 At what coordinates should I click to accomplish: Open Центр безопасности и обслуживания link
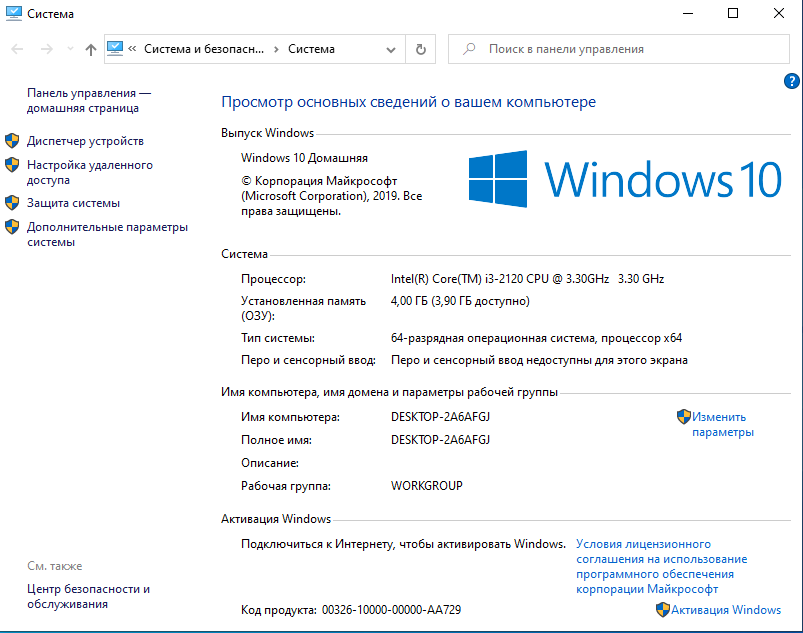pos(89,596)
